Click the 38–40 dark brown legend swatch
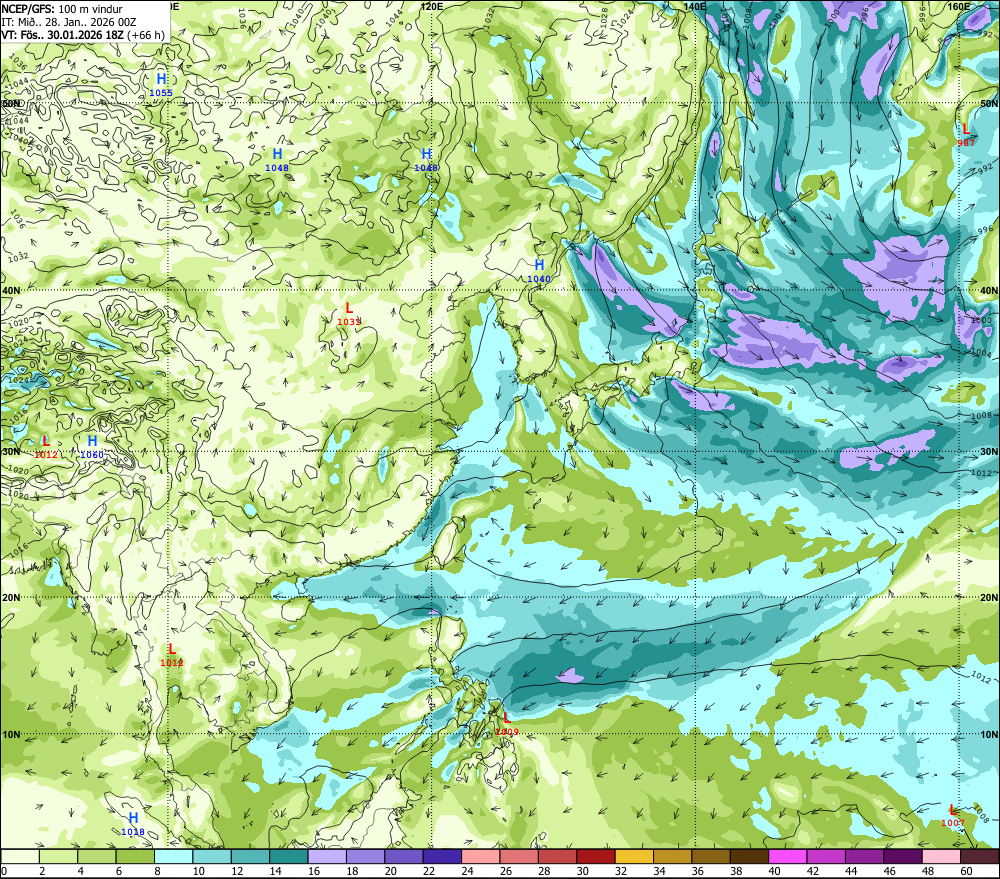The width and height of the screenshot is (1000, 879). pos(749,856)
